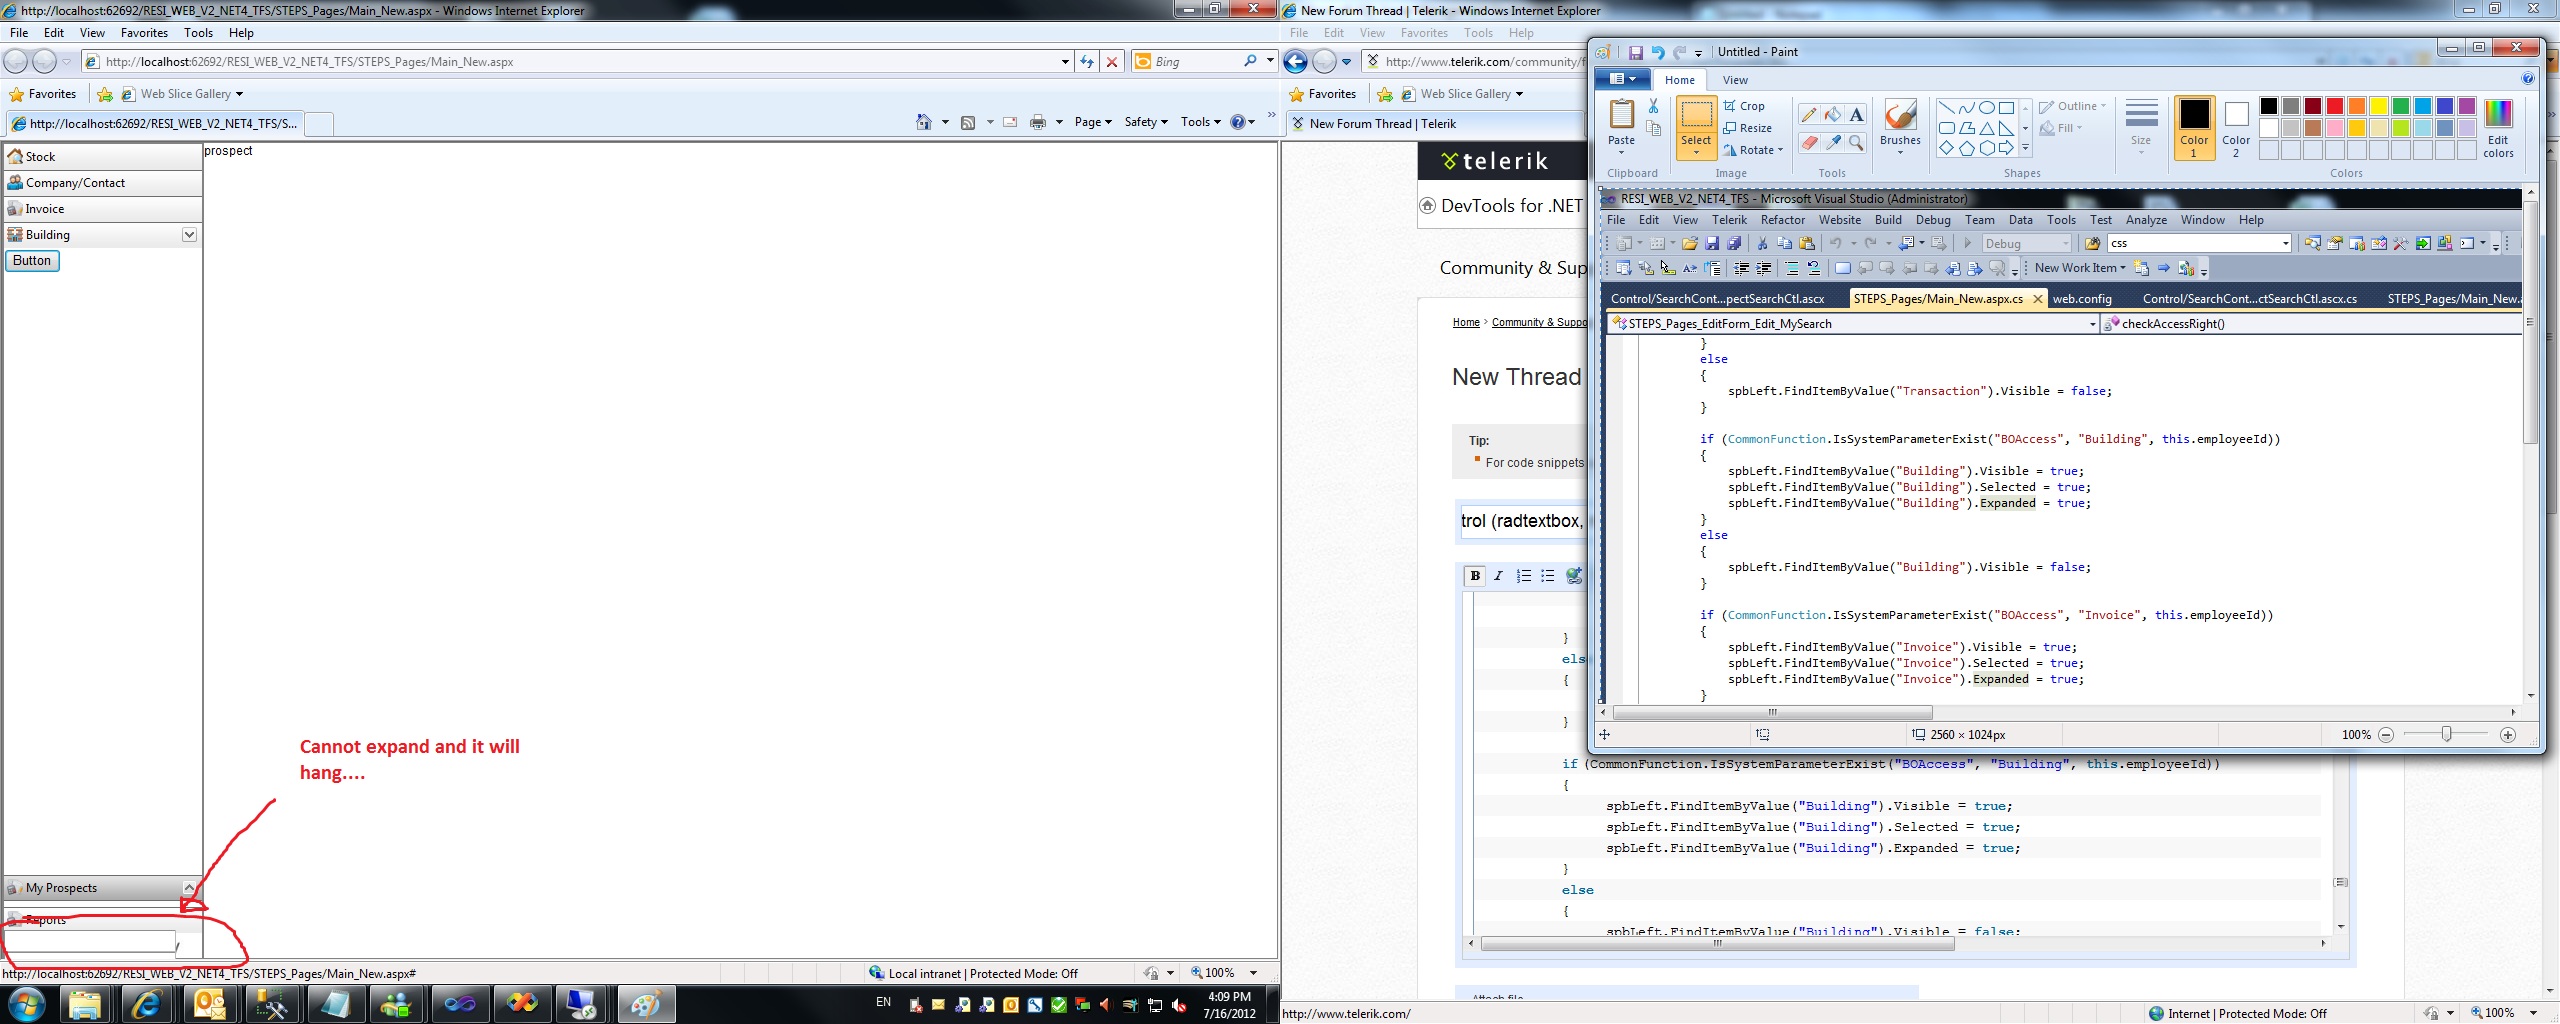Open the Favorites menu in left browser
This screenshot has height=1024, width=2560.
point(144,33)
